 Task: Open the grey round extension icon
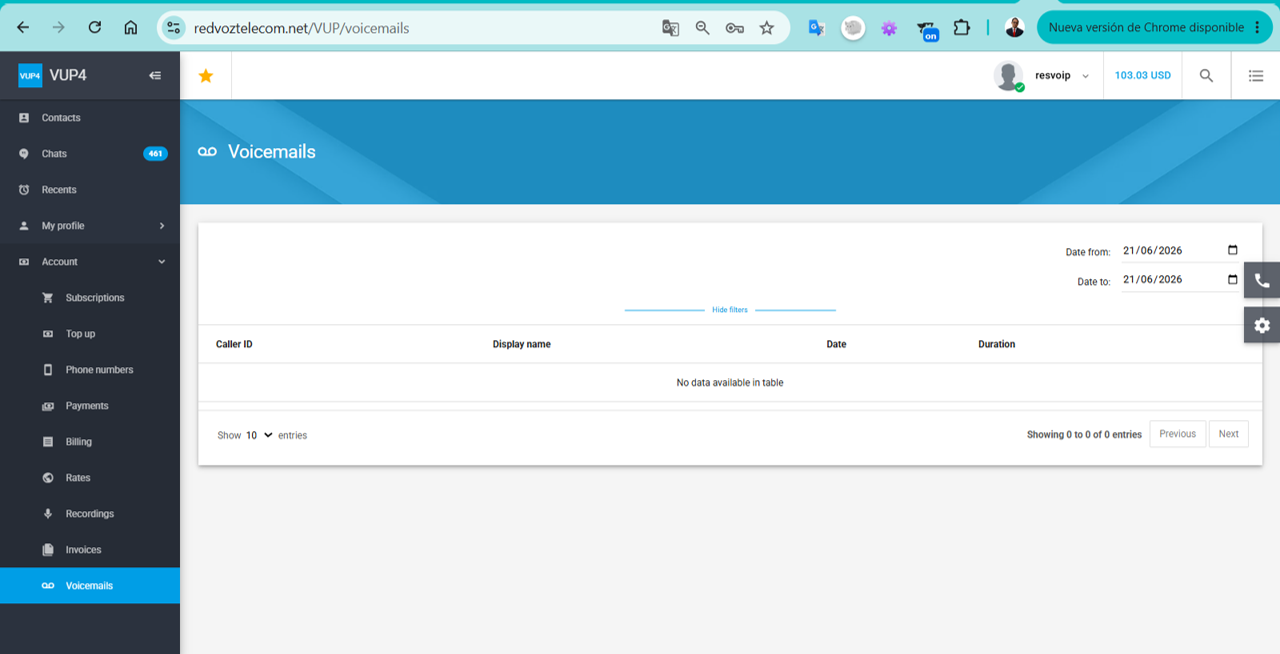coord(852,28)
